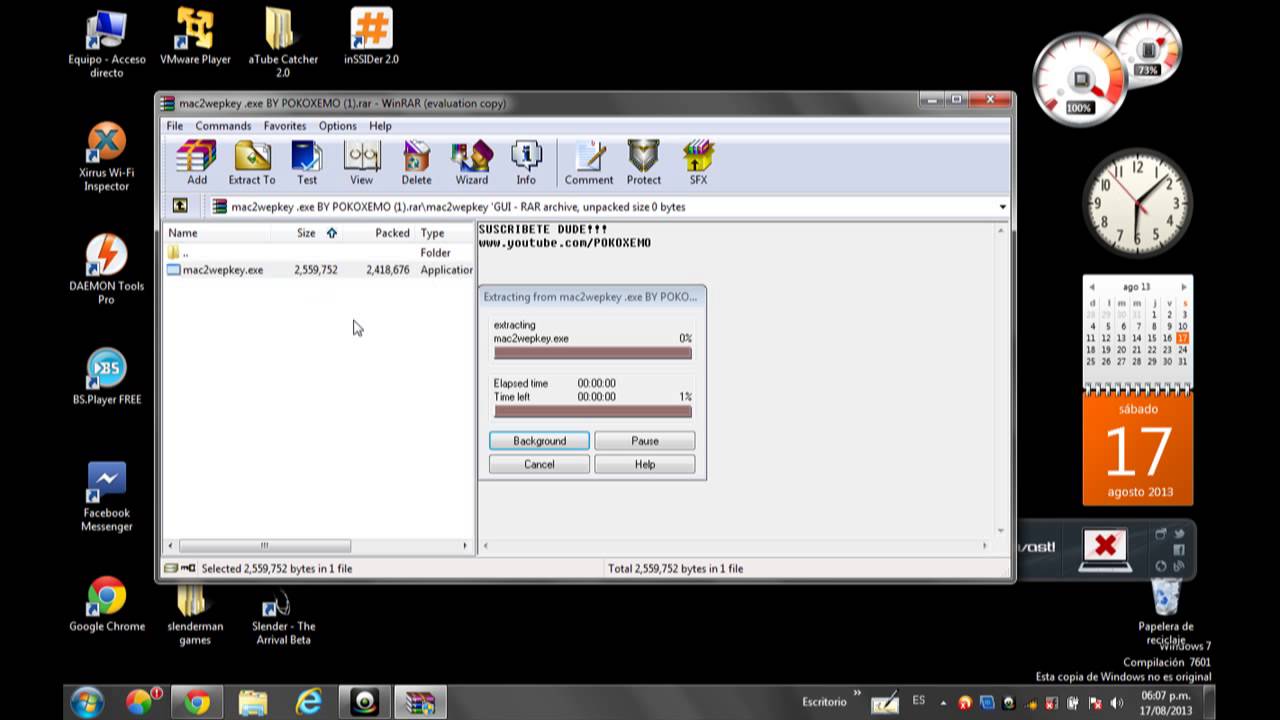Sort files by the Size column
Viewport: 1280px width, 720px height.
(307, 233)
